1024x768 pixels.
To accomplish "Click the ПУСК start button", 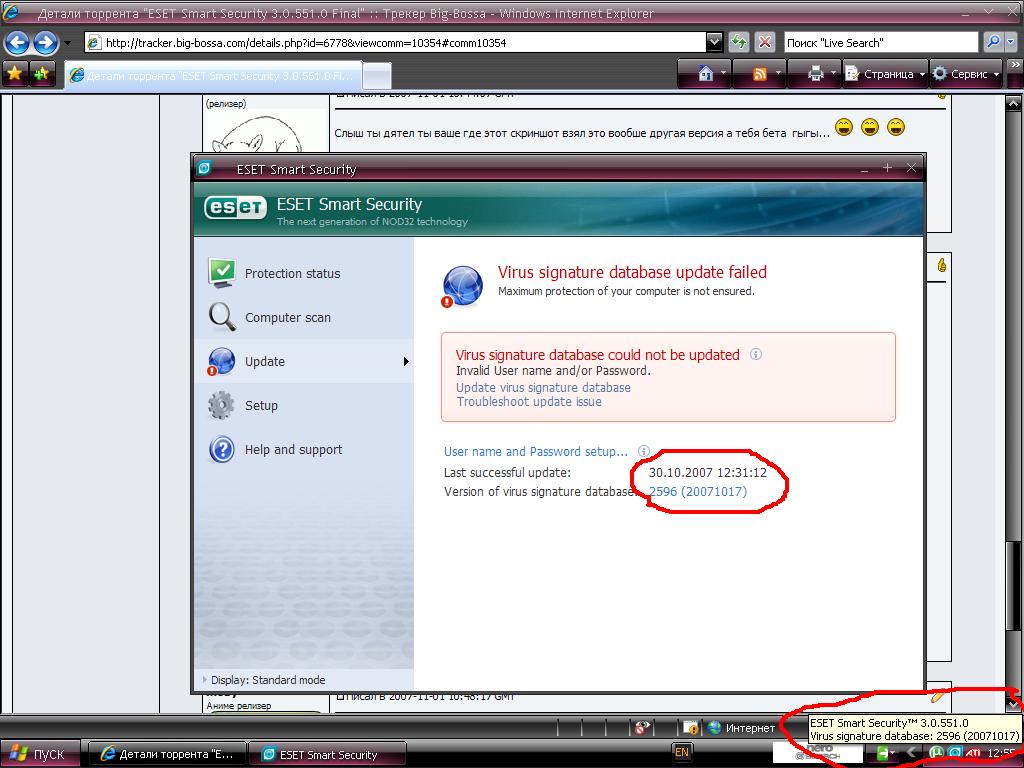I will 39,754.
